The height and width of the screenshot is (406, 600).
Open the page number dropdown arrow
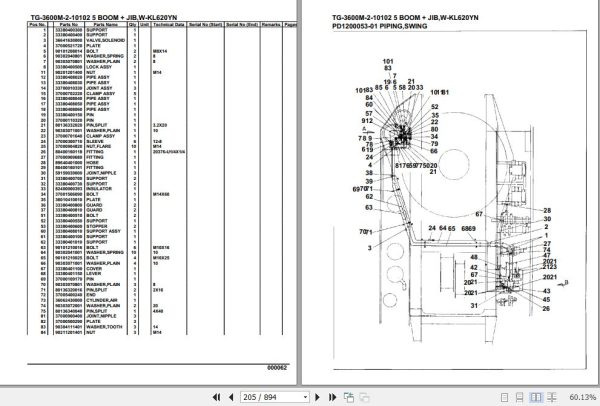pyautogui.click(x=305, y=397)
